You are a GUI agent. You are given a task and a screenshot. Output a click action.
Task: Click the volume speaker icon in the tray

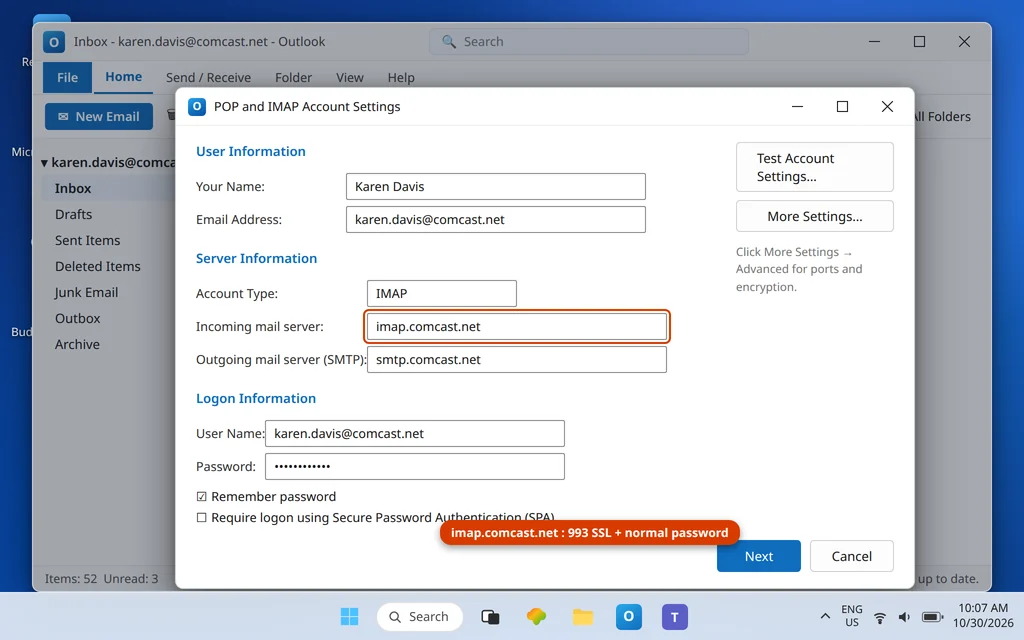(x=904, y=617)
